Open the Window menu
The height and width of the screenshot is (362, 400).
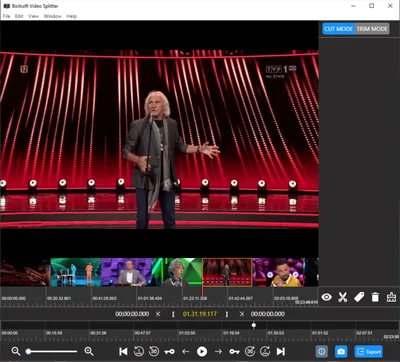tap(52, 16)
